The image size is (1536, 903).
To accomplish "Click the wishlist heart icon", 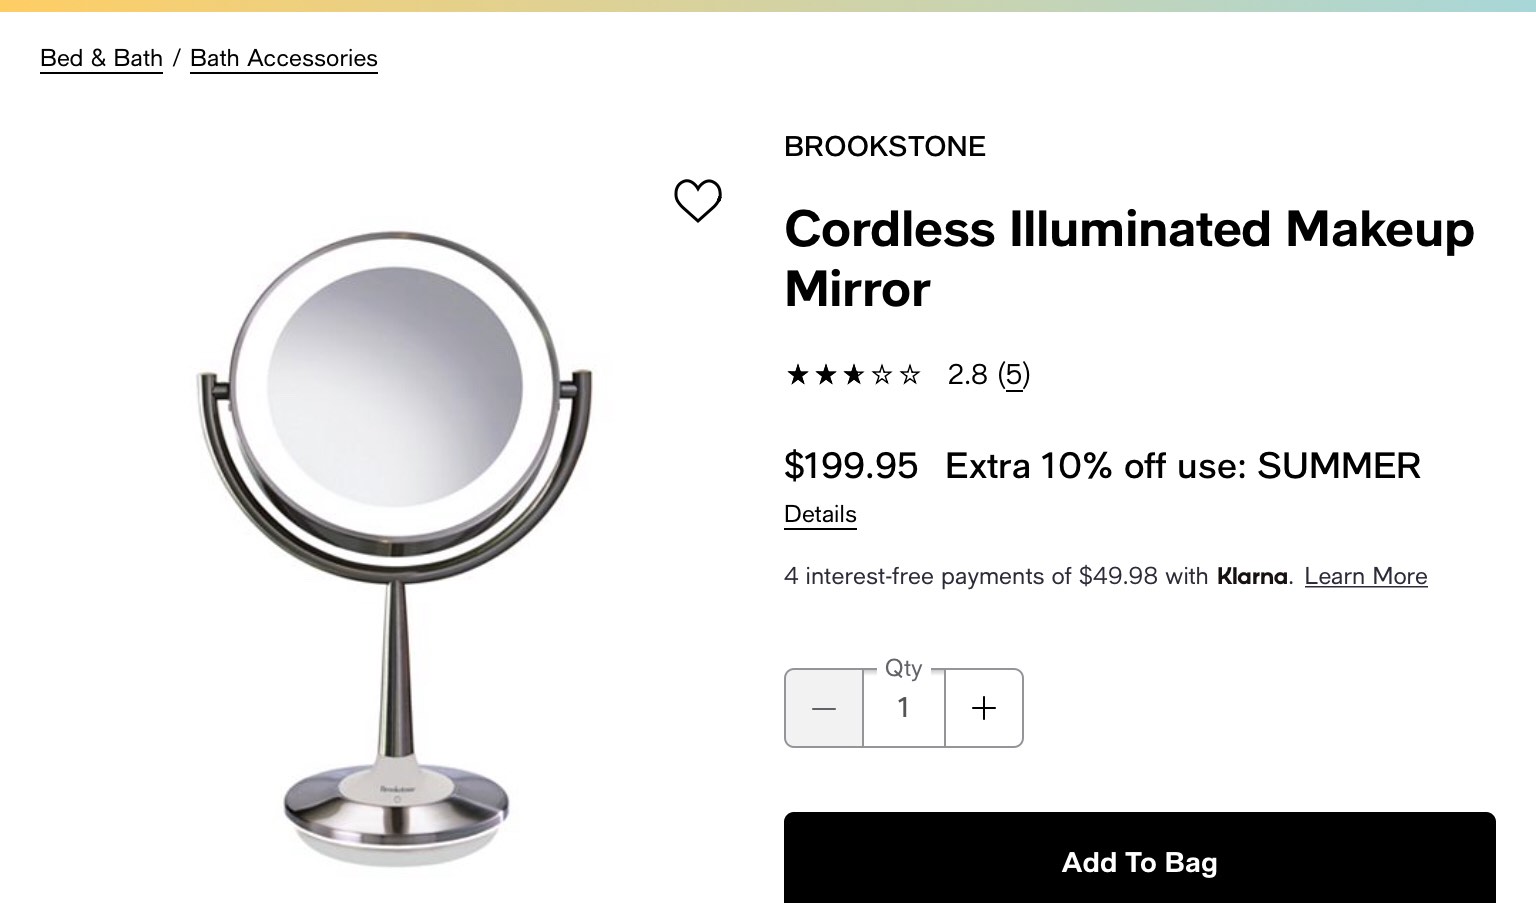I will [698, 201].
